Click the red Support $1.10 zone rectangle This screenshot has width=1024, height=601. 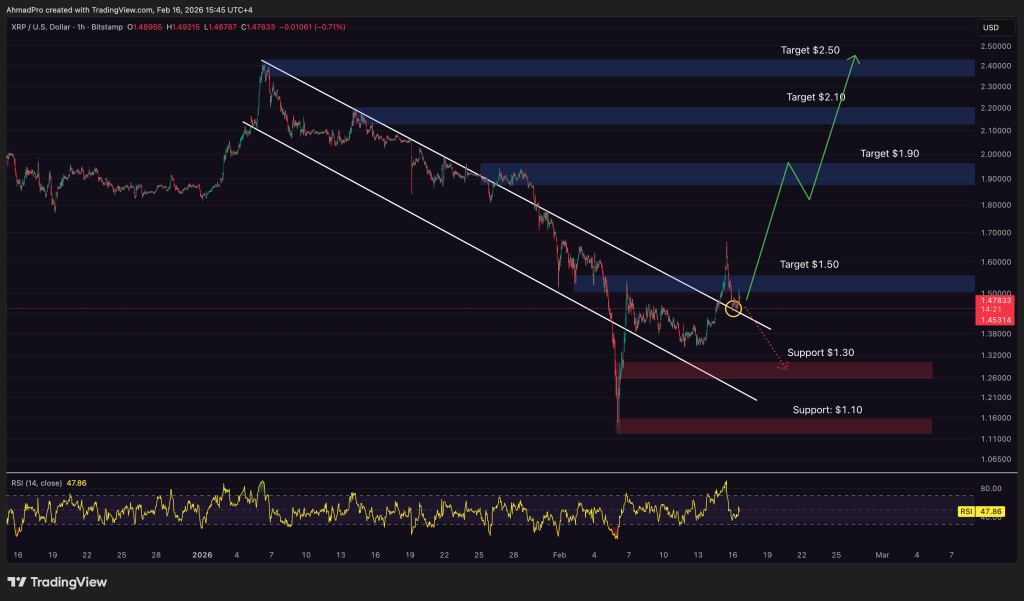774,427
